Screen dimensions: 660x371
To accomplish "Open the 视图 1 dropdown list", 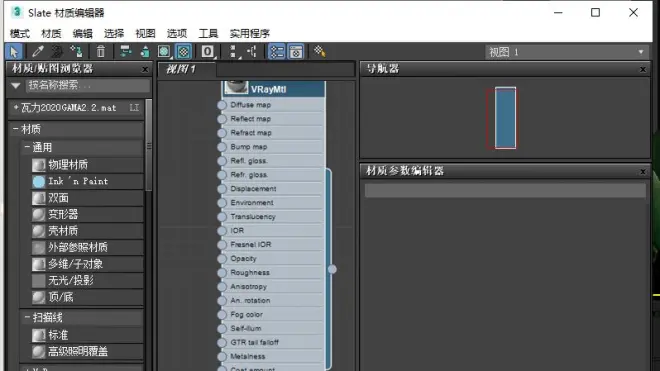I will click(x=566, y=52).
